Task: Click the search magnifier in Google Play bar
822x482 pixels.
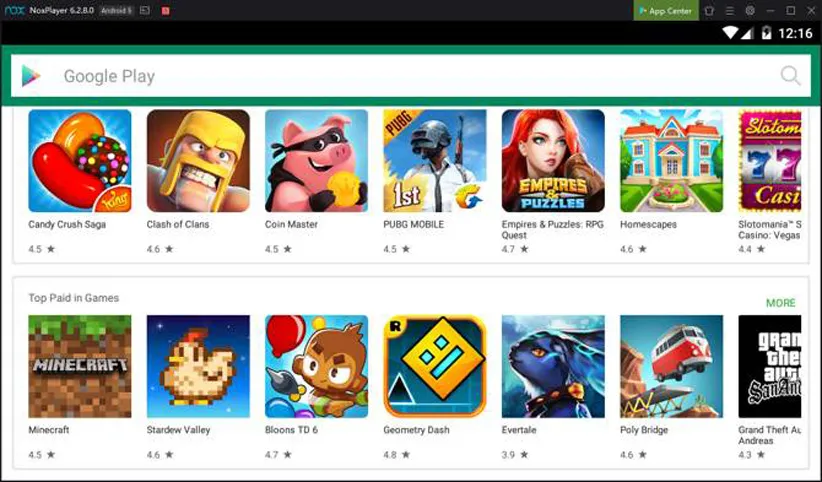Action: pyautogui.click(x=790, y=76)
